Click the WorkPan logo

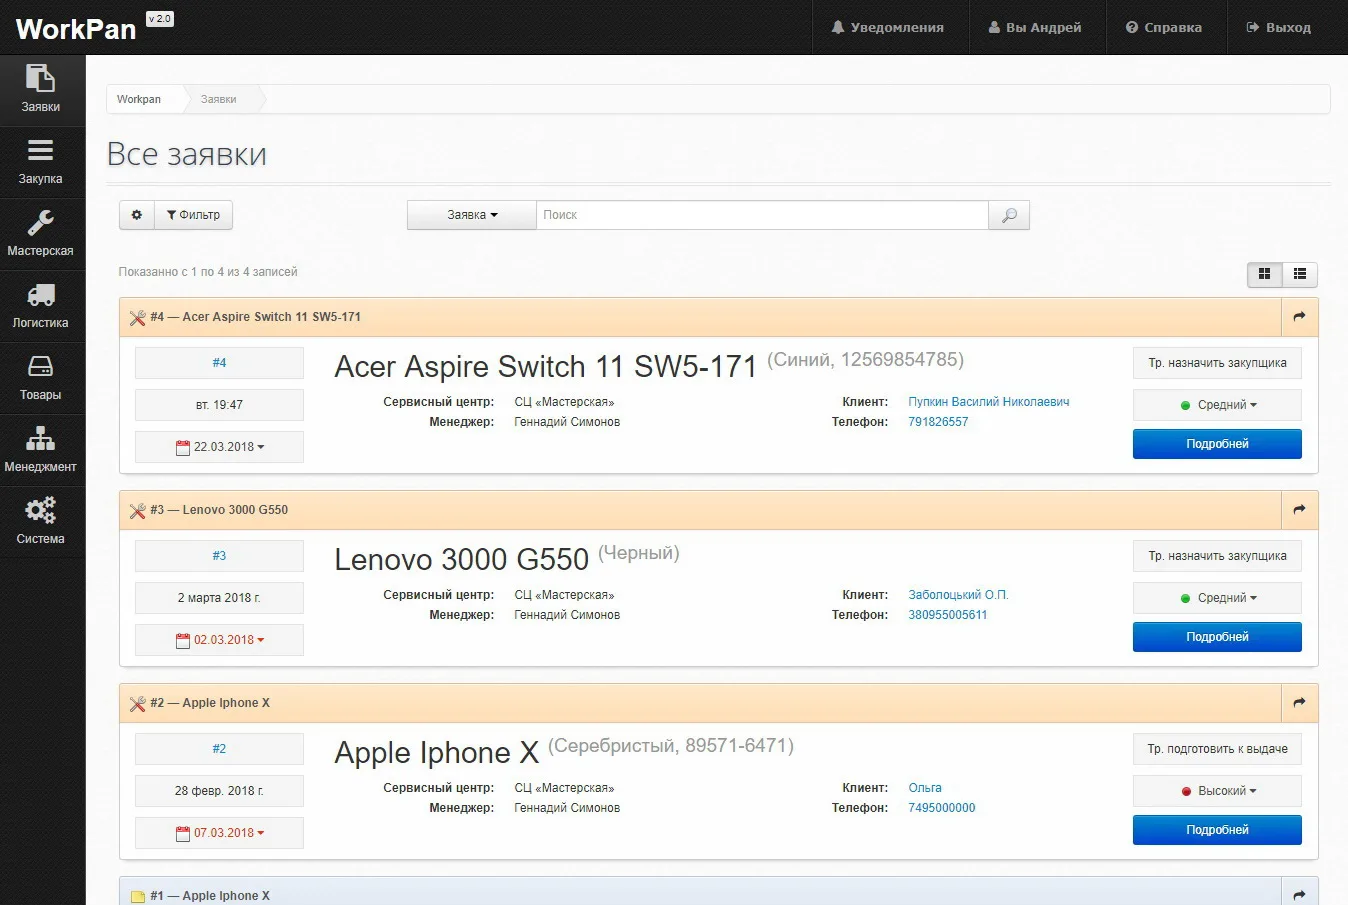[76, 29]
